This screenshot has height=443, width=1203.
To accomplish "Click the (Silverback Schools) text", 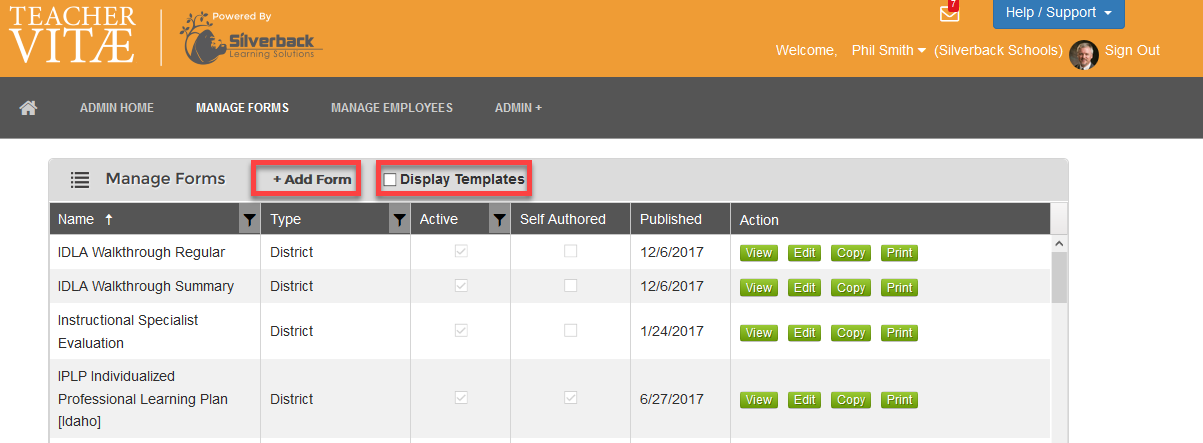I will coord(998,50).
